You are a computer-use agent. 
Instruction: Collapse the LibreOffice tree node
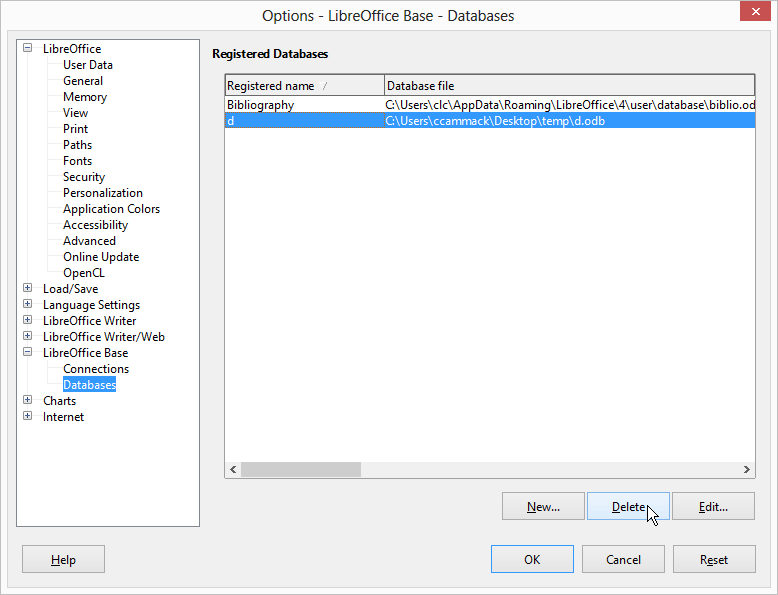[x=28, y=48]
